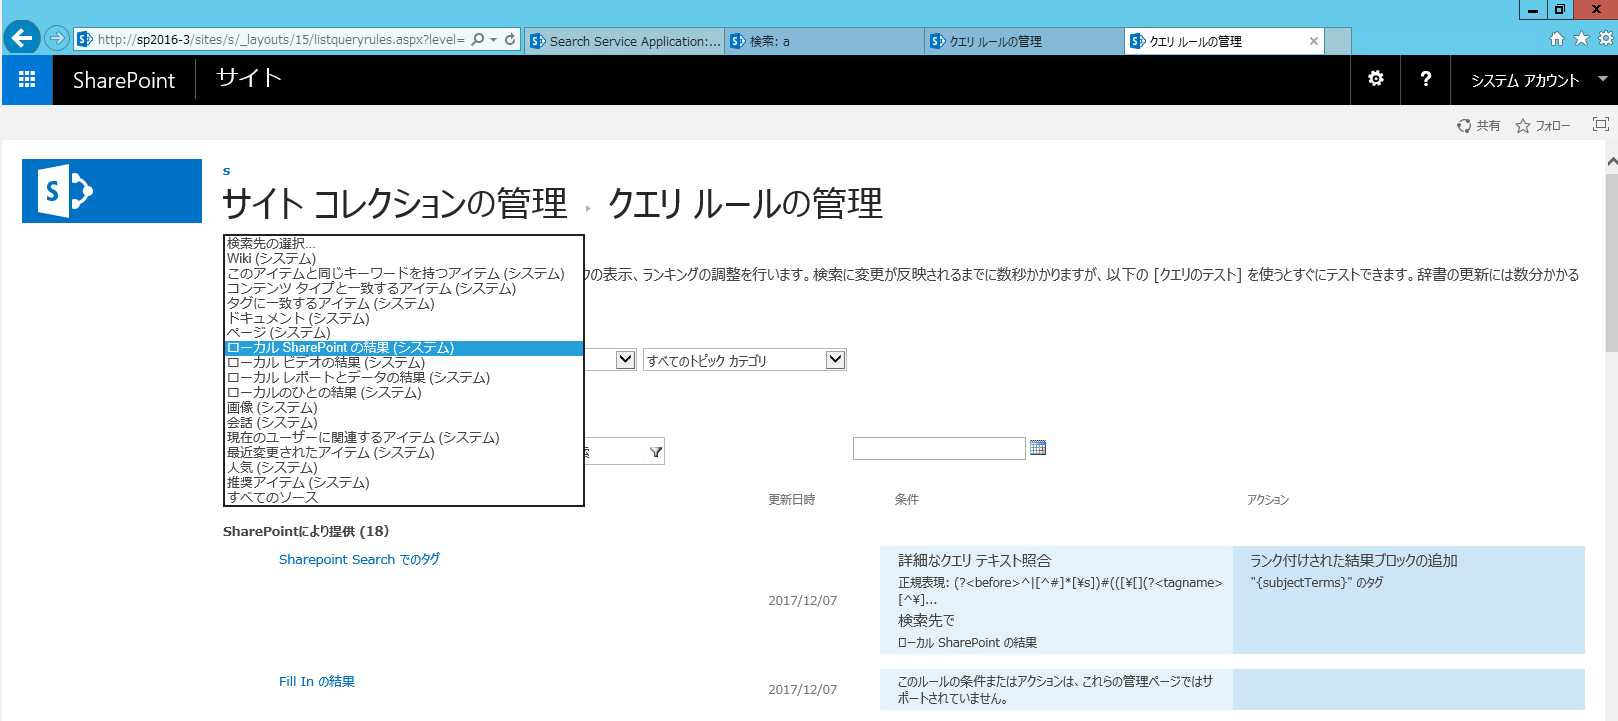This screenshot has width=1618, height=721.
Task: Open browser tools gear icon
Action: (x=1605, y=39)
